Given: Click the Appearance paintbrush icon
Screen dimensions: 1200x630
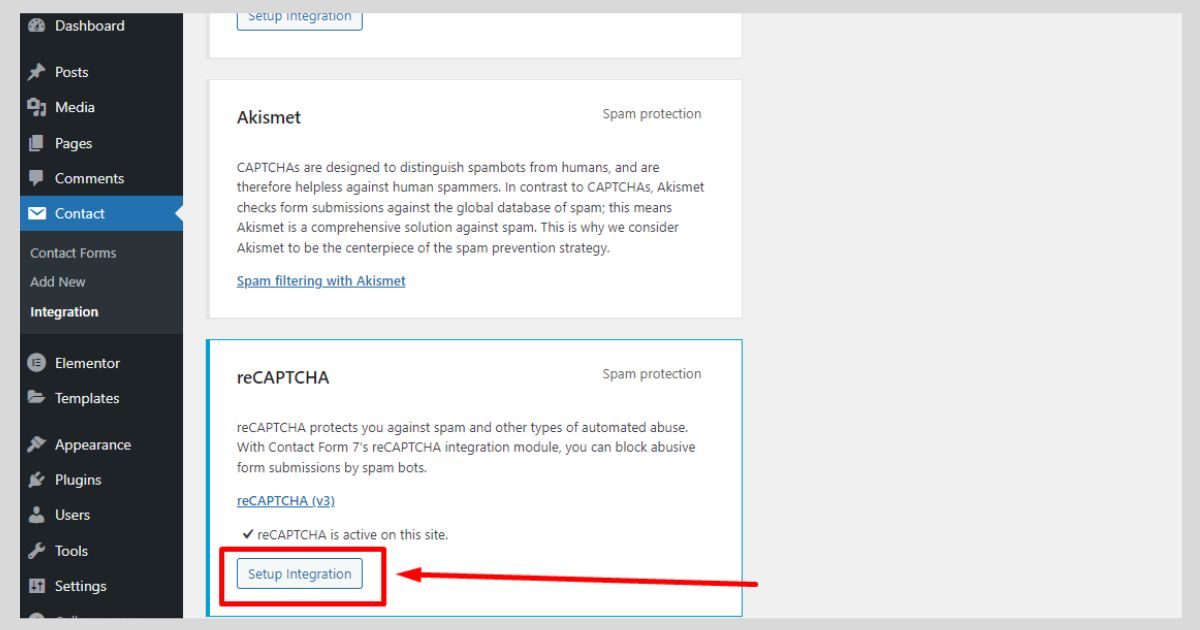Looking at the screenshot, I should (x=37, y=445).
